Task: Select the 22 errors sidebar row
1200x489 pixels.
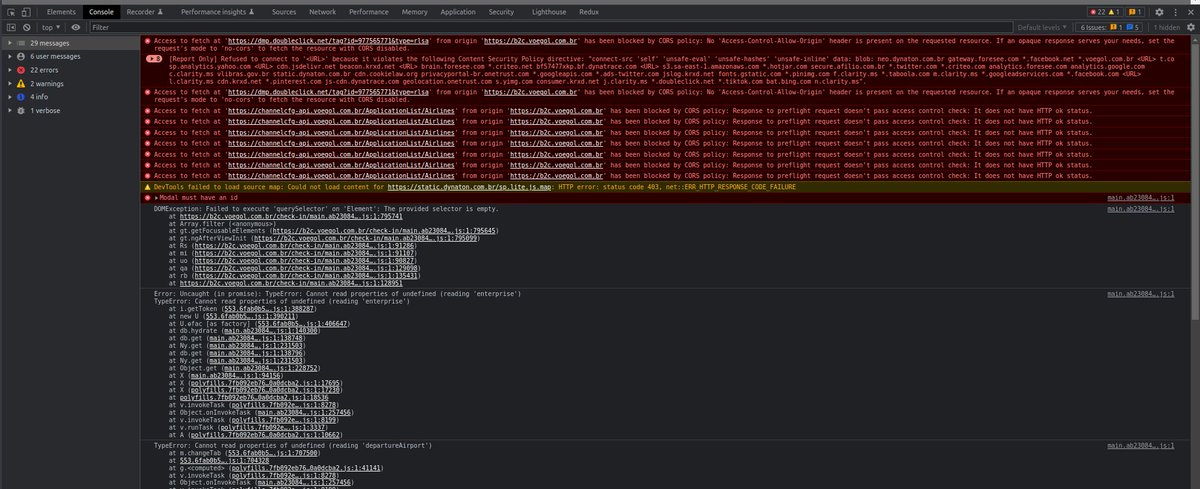Action: click(x=70, y=71)
